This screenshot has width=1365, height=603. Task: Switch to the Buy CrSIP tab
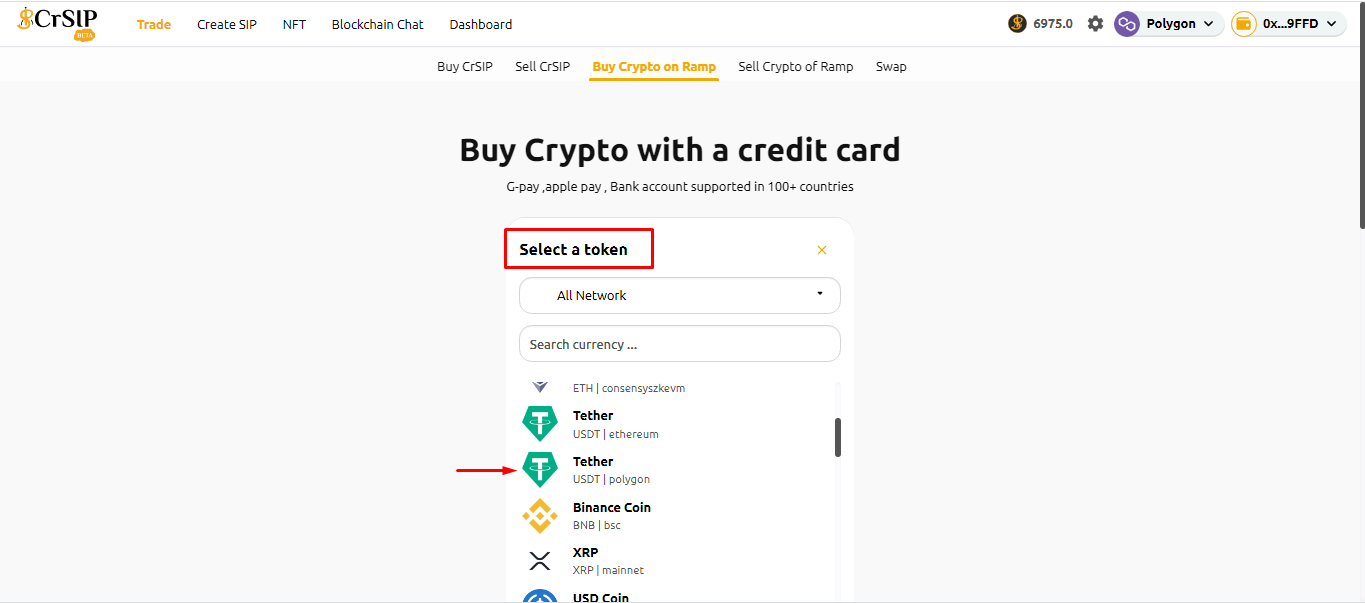click(465, 67)
